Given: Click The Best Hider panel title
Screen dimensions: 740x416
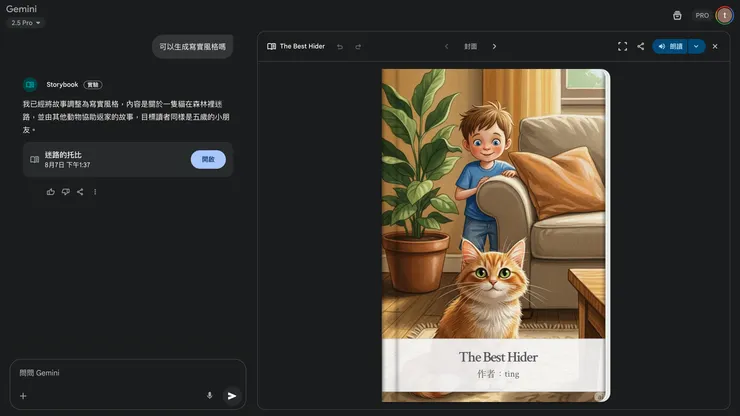Looking at the screenshot, I should (302, 46).
